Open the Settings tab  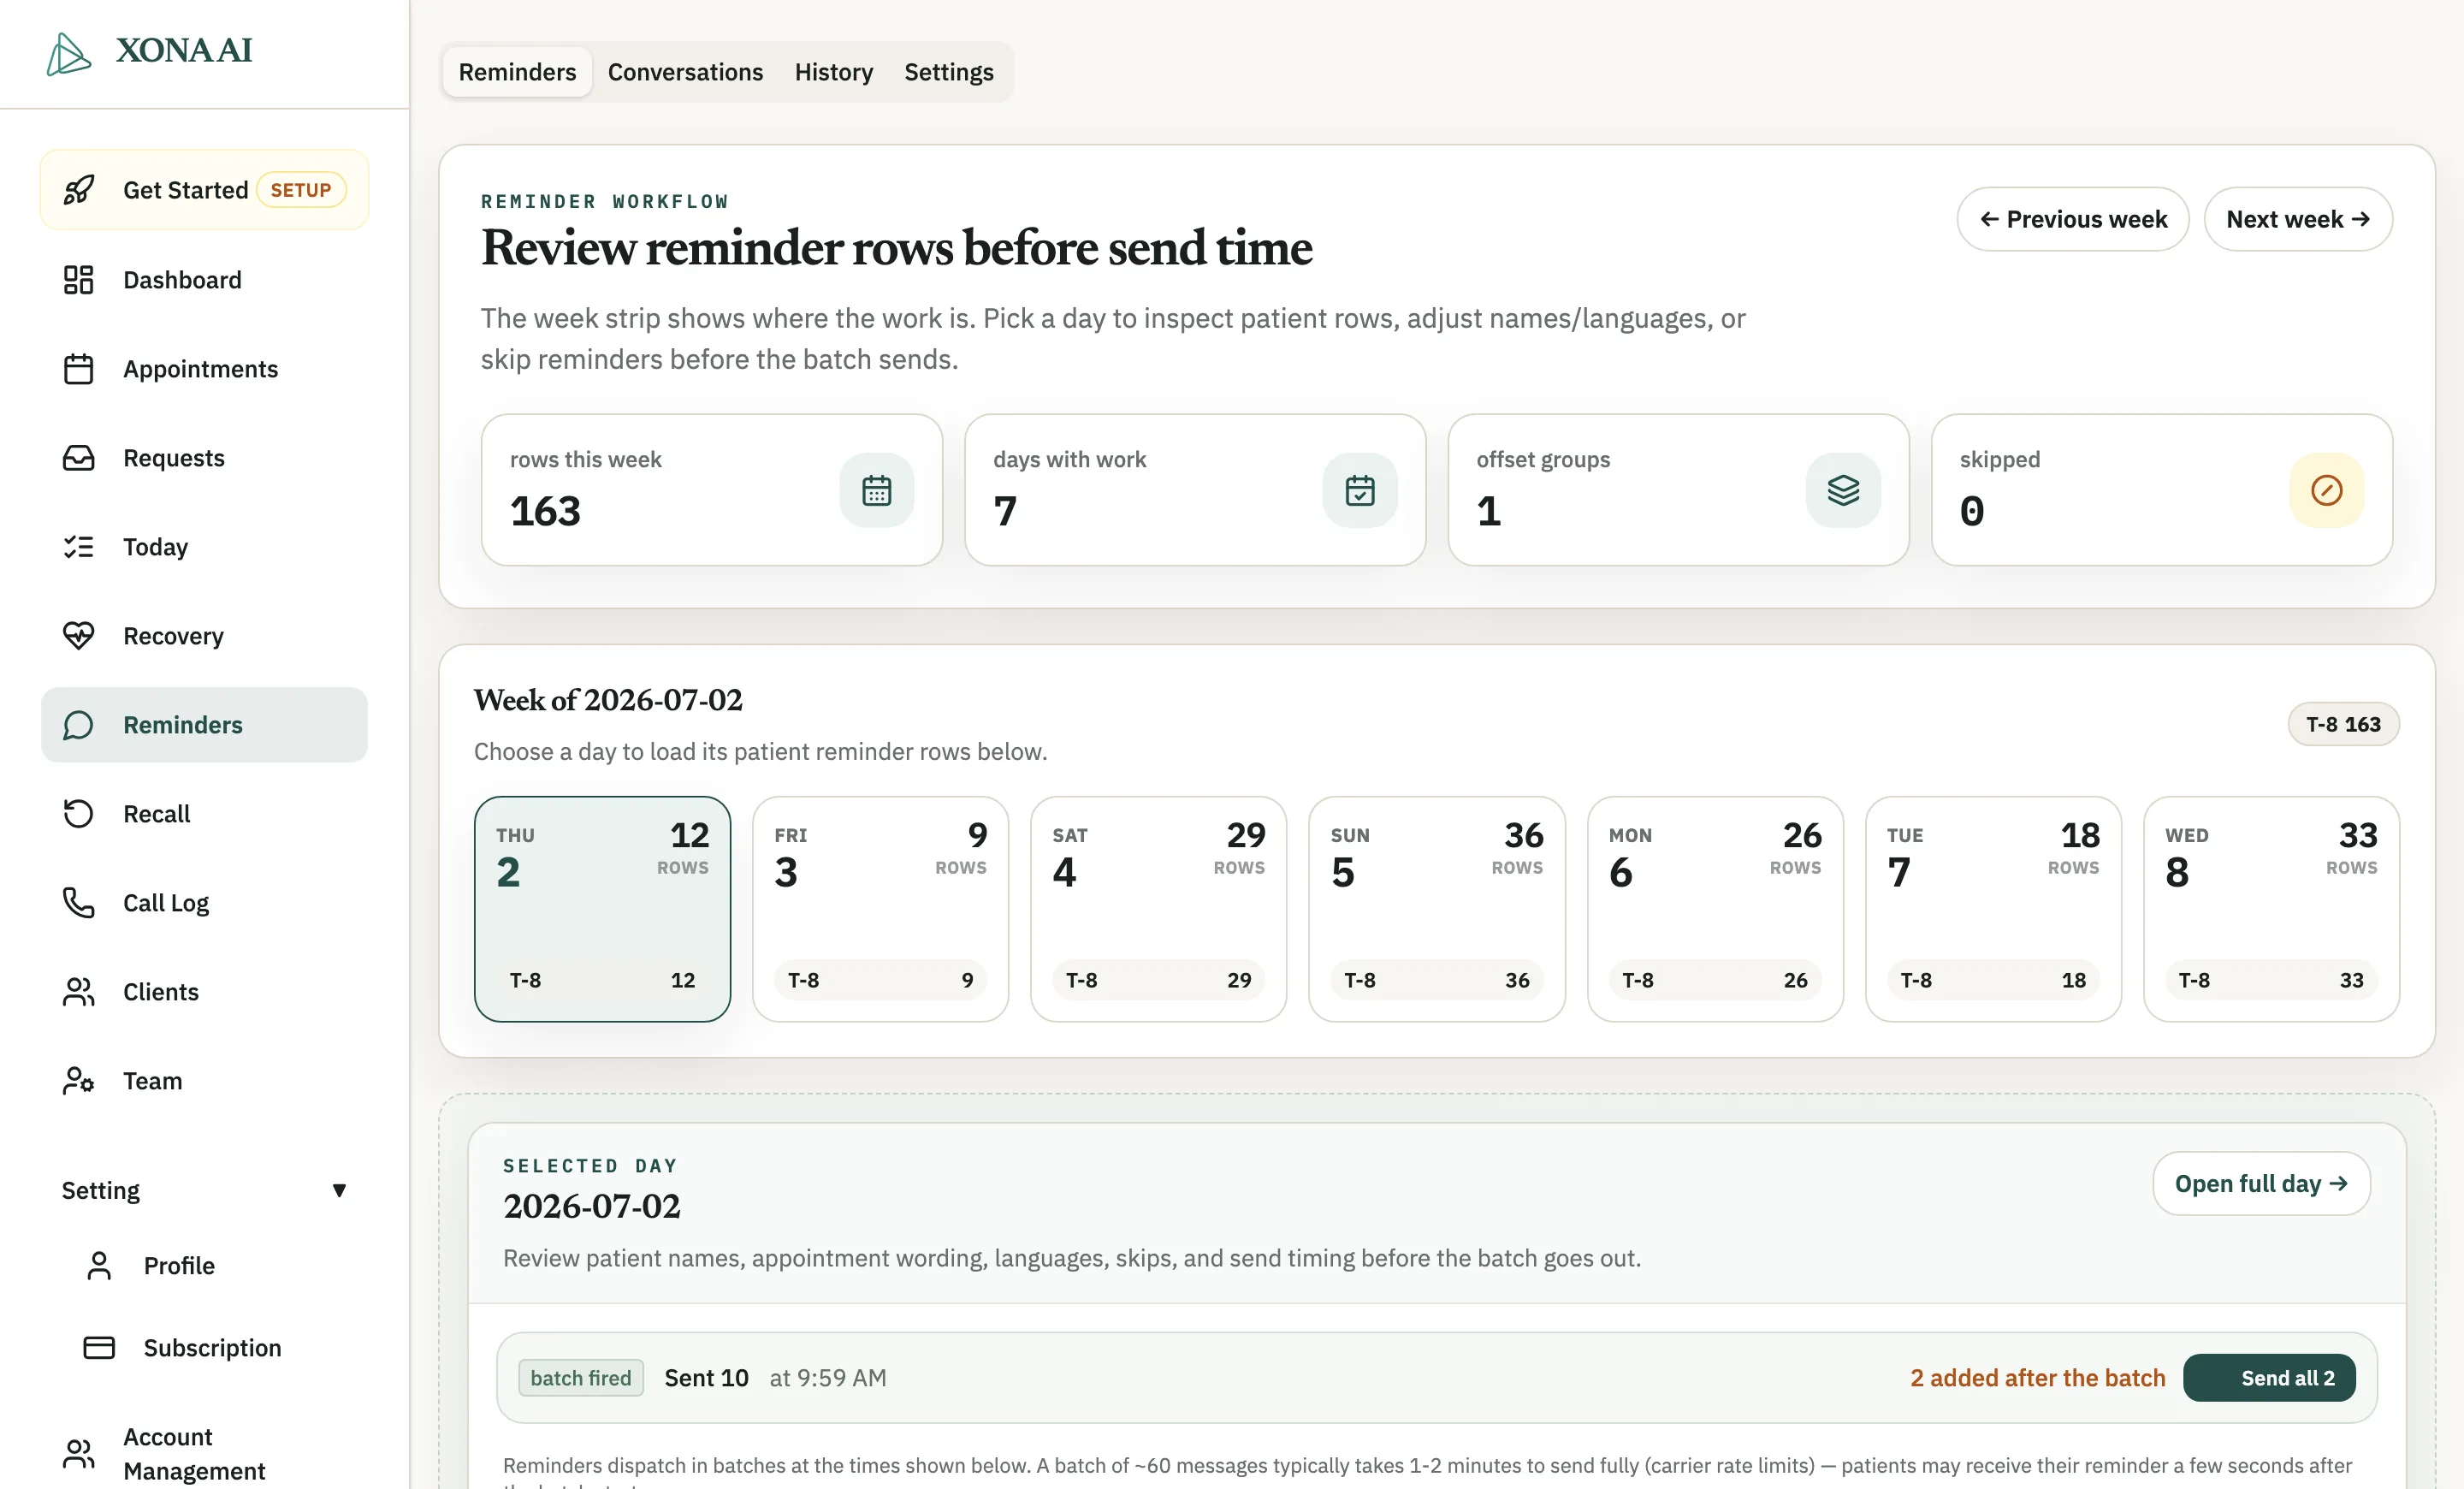click(949, 72)
